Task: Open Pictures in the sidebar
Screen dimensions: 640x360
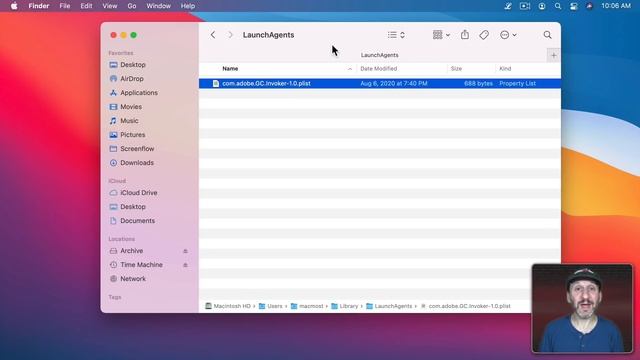Action: click(x=132, y=134)
